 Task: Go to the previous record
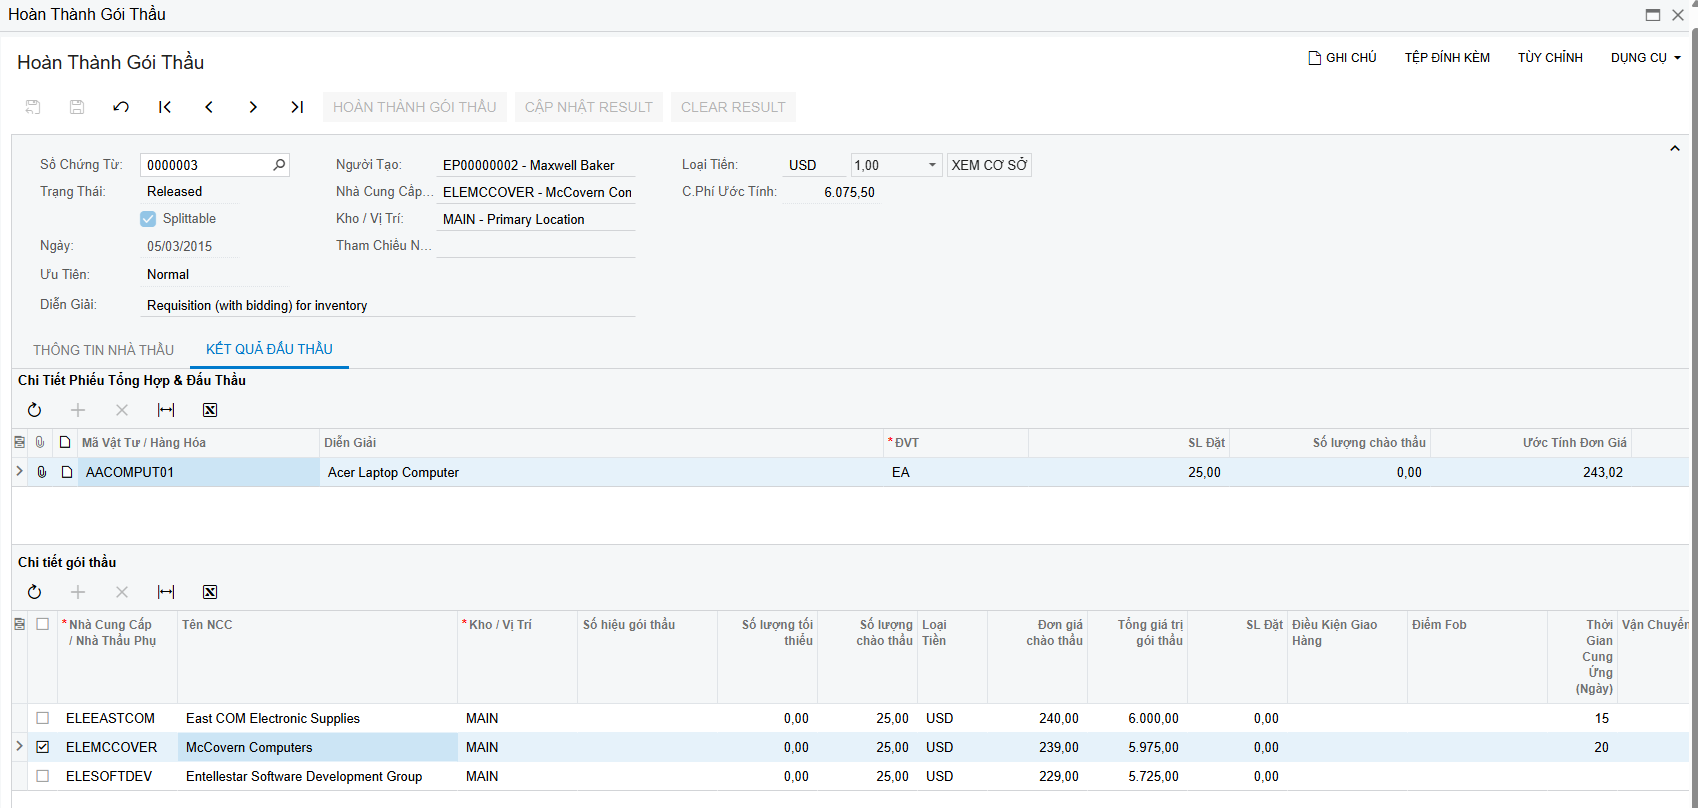(209, 107)
